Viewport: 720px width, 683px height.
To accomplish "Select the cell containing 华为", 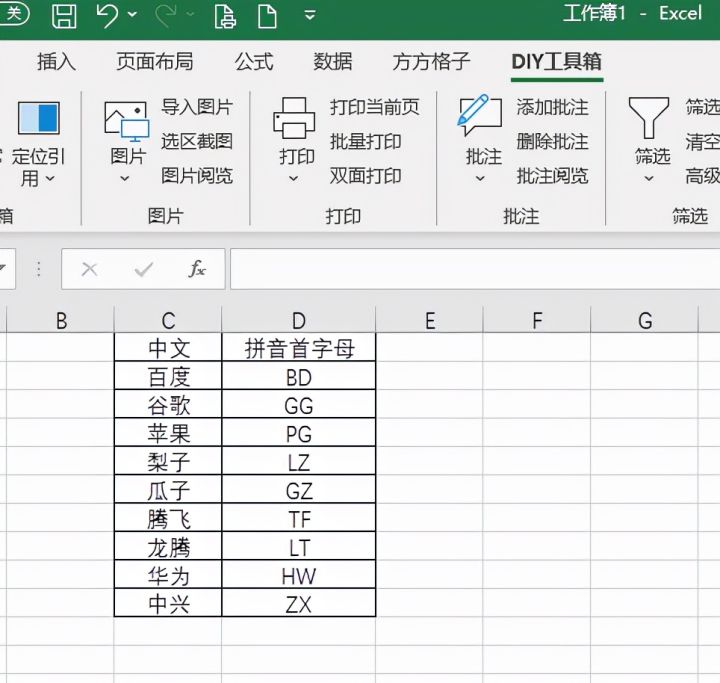I will pos(168,575).
